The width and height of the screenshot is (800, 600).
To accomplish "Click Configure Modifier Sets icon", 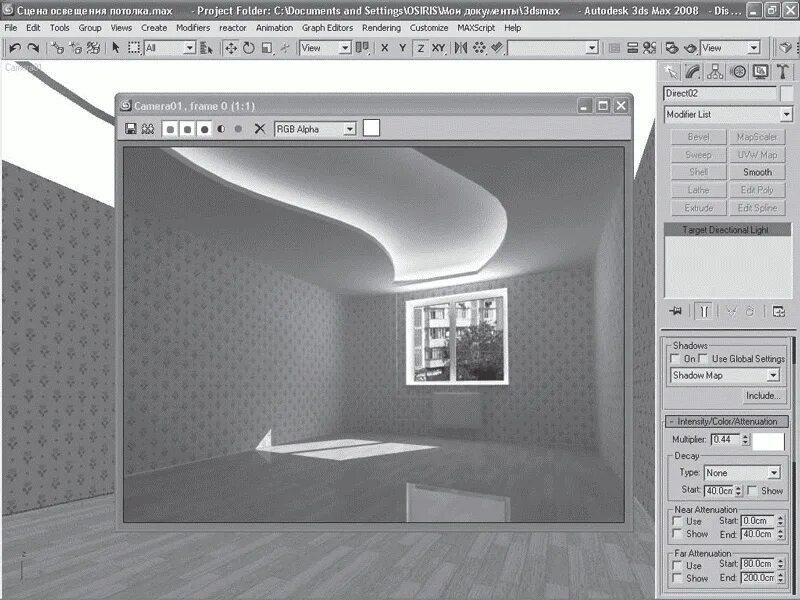I will pyautogui.click(x=779, y=311).
